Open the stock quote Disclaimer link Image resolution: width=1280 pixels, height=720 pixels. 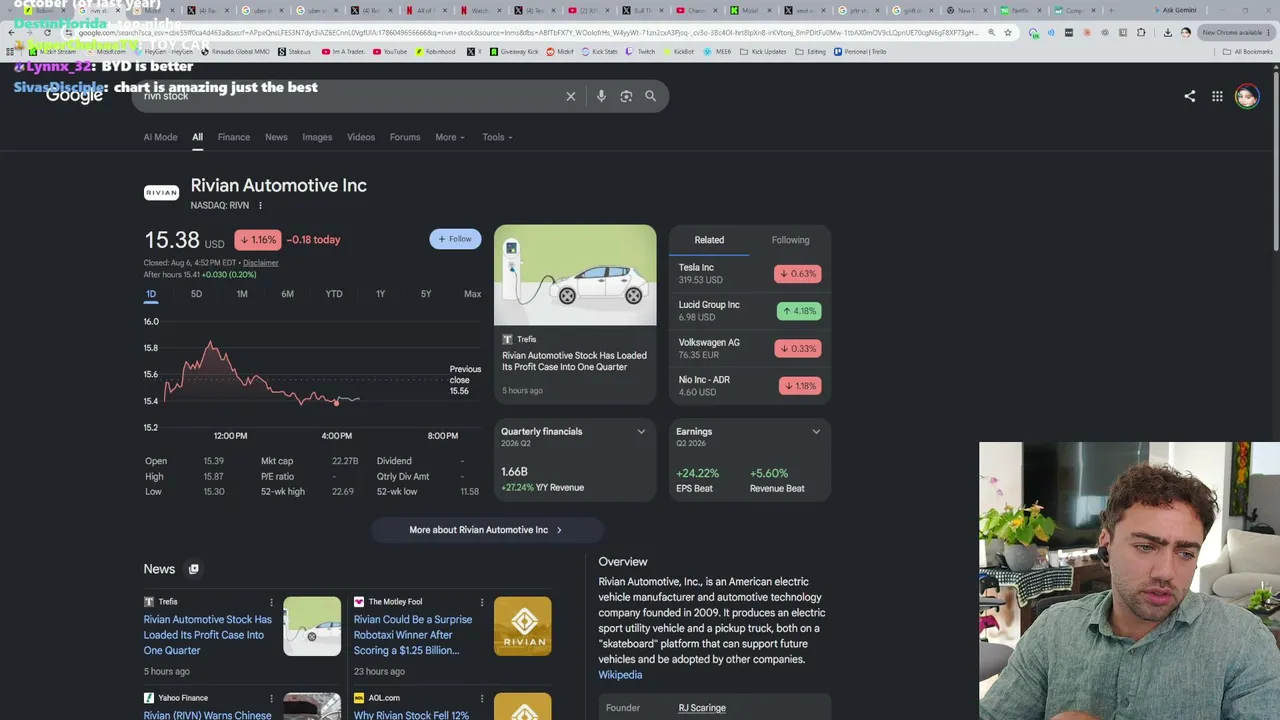260,263
